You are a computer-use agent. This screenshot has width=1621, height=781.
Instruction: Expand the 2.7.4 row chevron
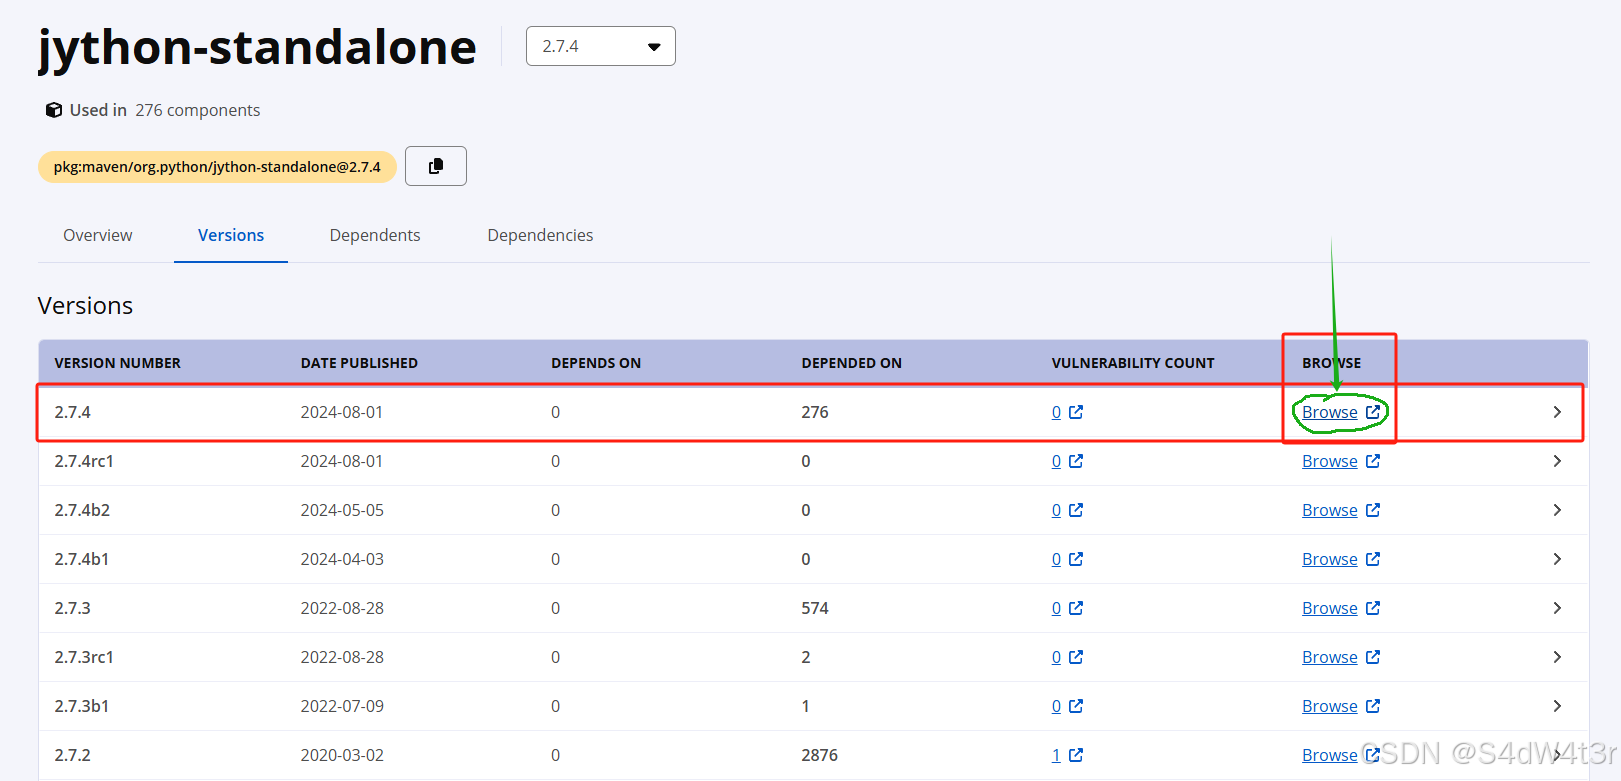coord(1557,412)
